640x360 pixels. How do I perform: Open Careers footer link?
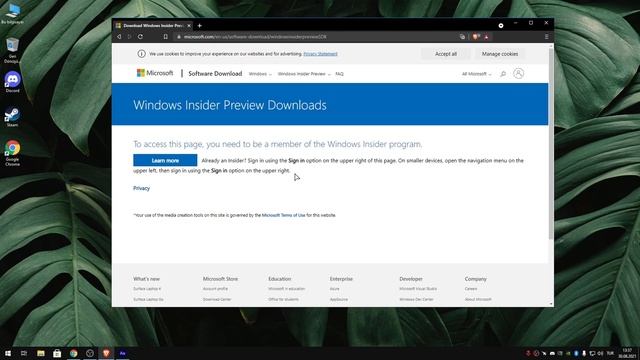[471, 289]
